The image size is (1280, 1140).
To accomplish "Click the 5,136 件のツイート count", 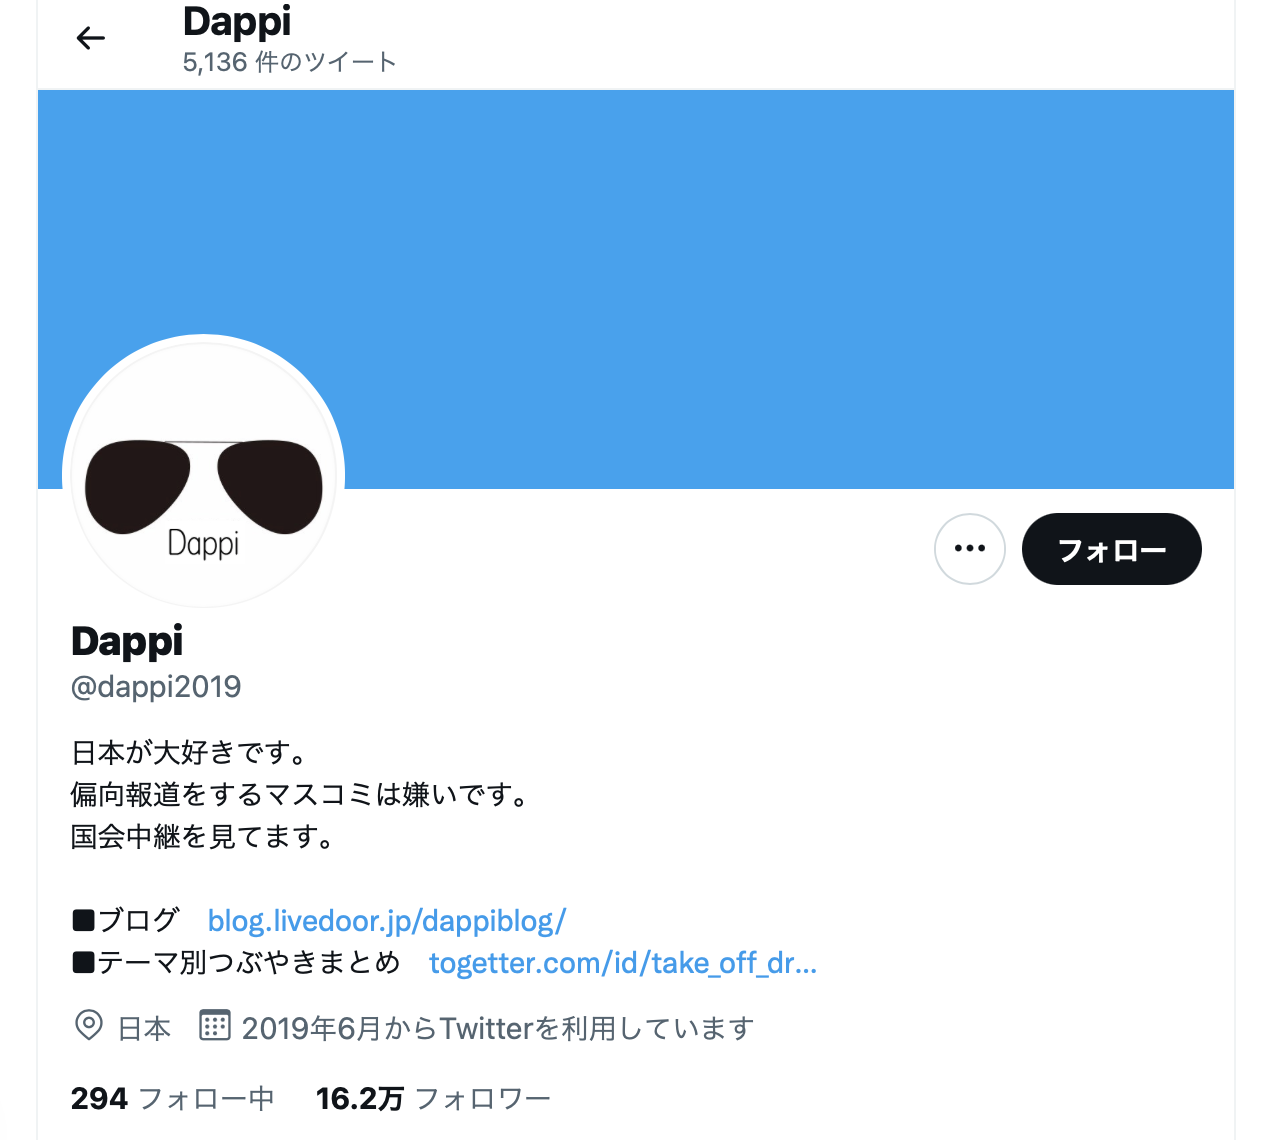I will click(x=290, y=62).
